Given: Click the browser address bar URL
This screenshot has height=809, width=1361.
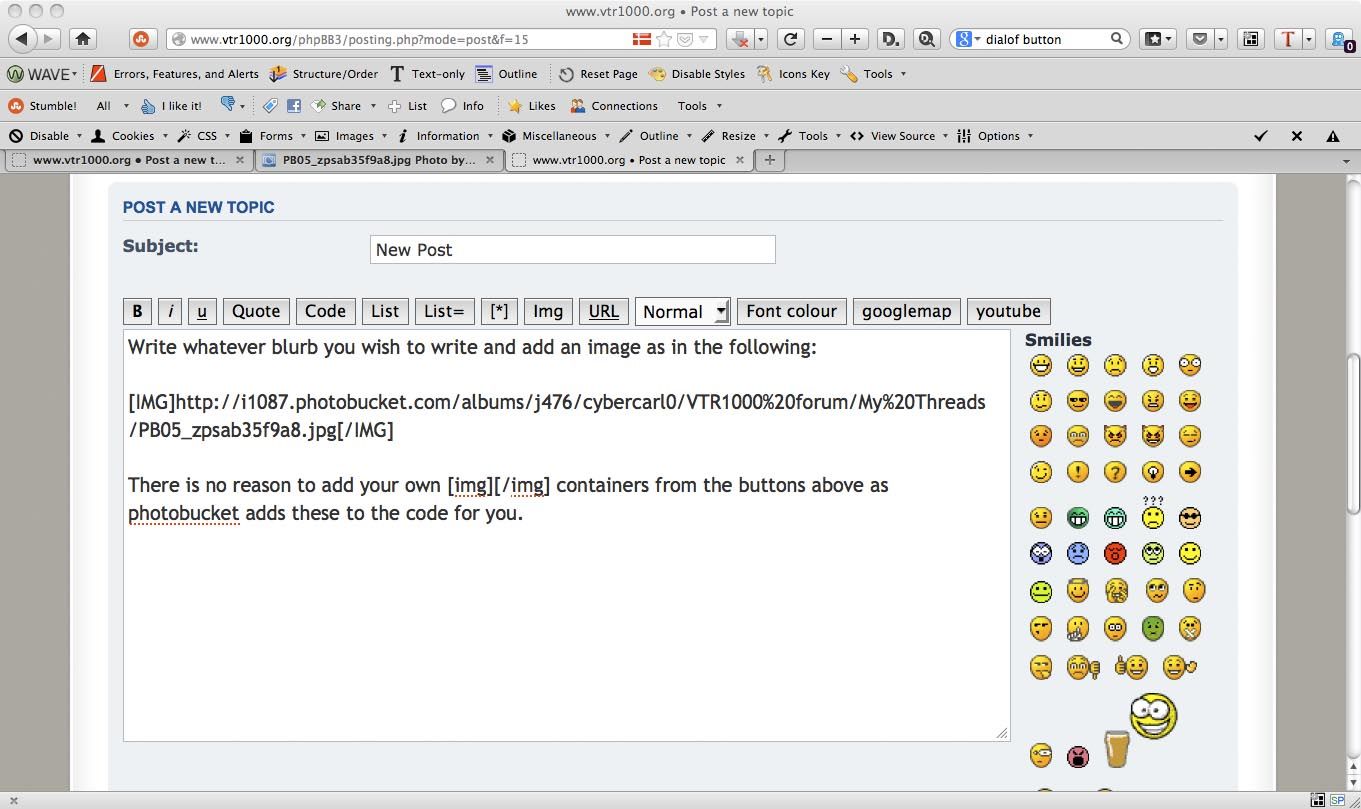Looking at the screenshot, I should pos(359,39).
